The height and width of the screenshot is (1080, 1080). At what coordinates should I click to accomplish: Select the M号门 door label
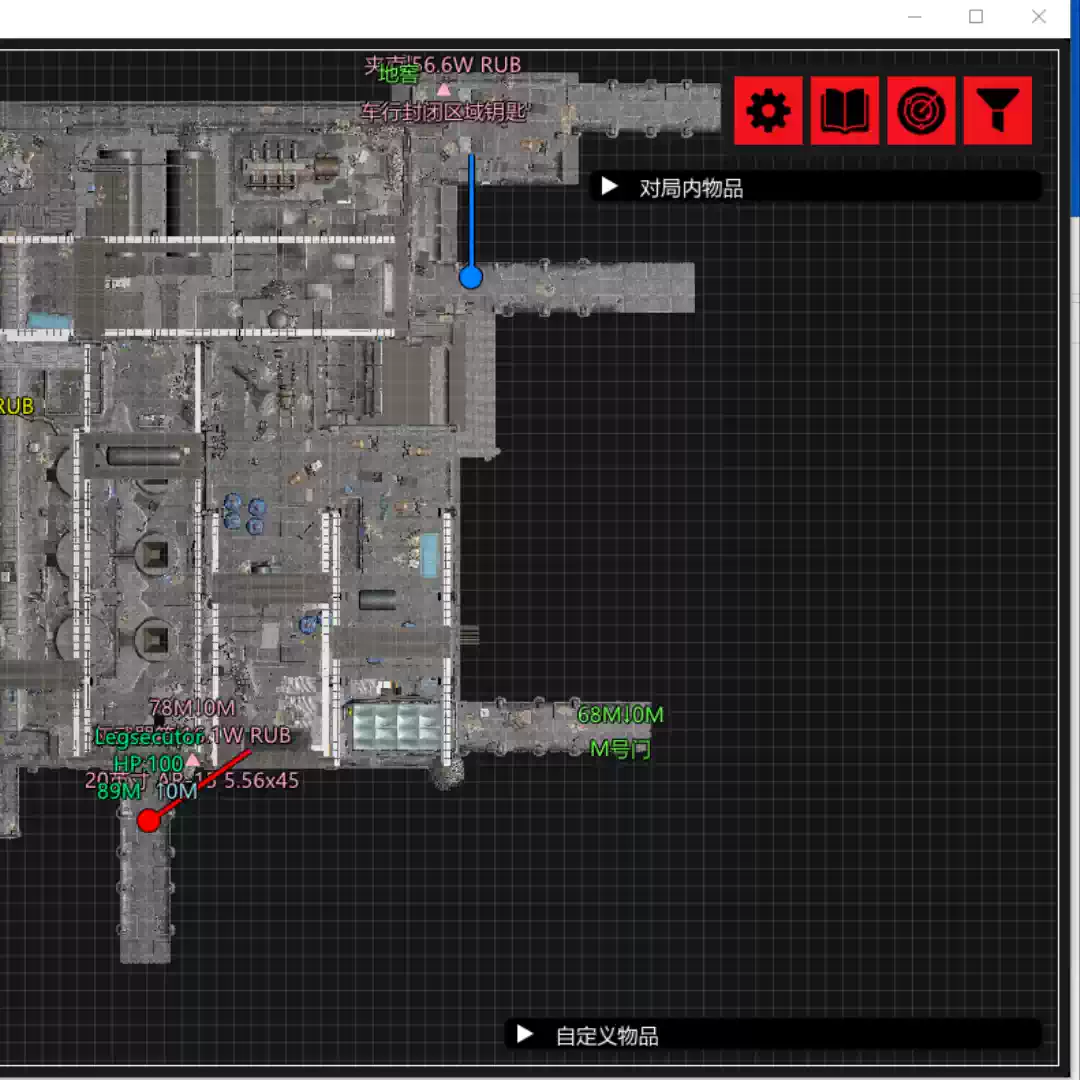(621, 749)
